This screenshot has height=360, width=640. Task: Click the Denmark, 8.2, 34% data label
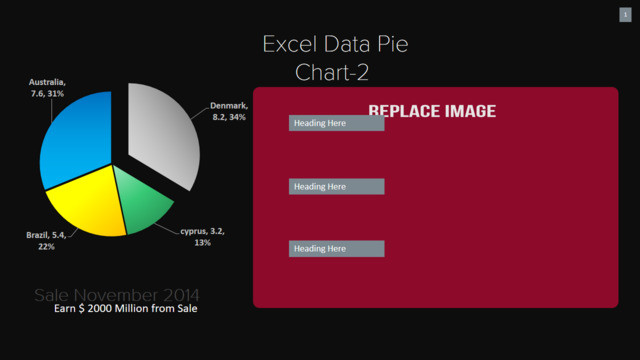pyautogui.click(x=229, y=111)
